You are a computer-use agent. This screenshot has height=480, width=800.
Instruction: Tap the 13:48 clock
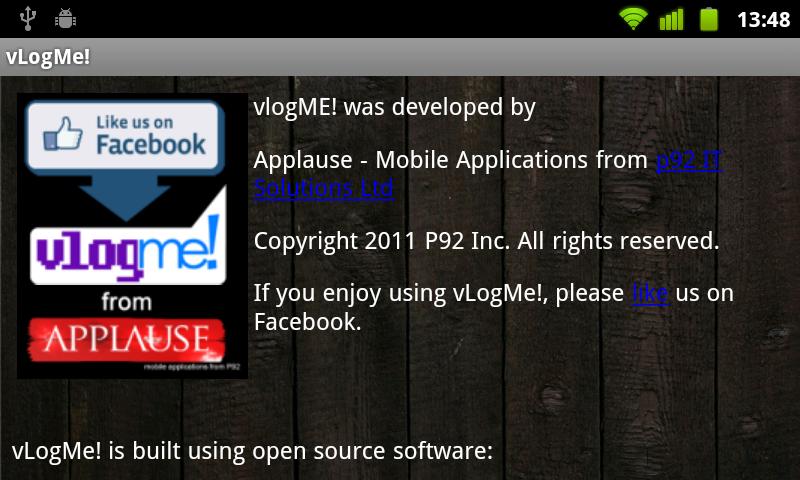pos(763,20)
